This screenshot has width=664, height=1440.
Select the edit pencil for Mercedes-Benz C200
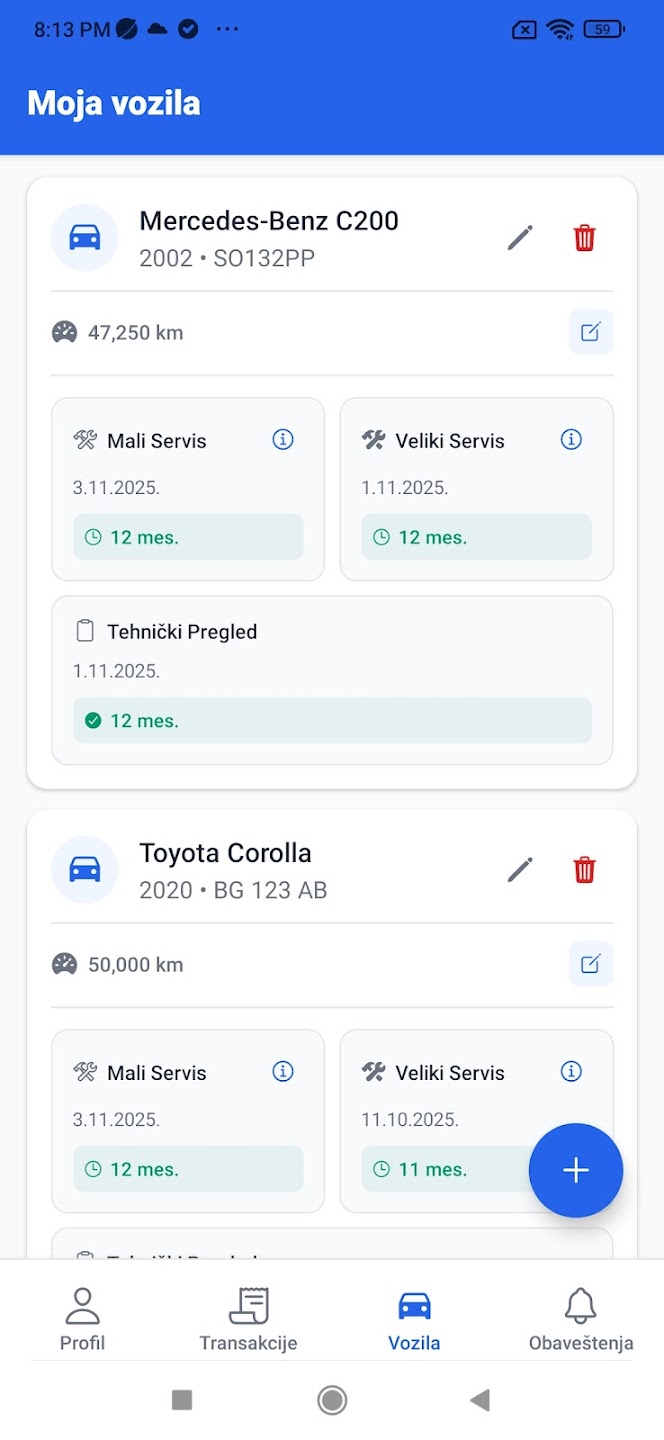point(520,237)
